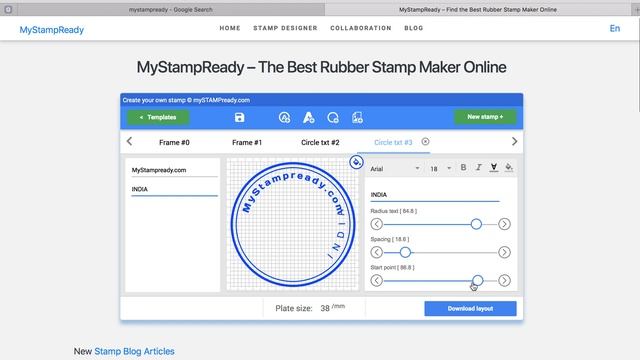
Task: Select the Circle txt #3 tab
Action: click(393, 142)
